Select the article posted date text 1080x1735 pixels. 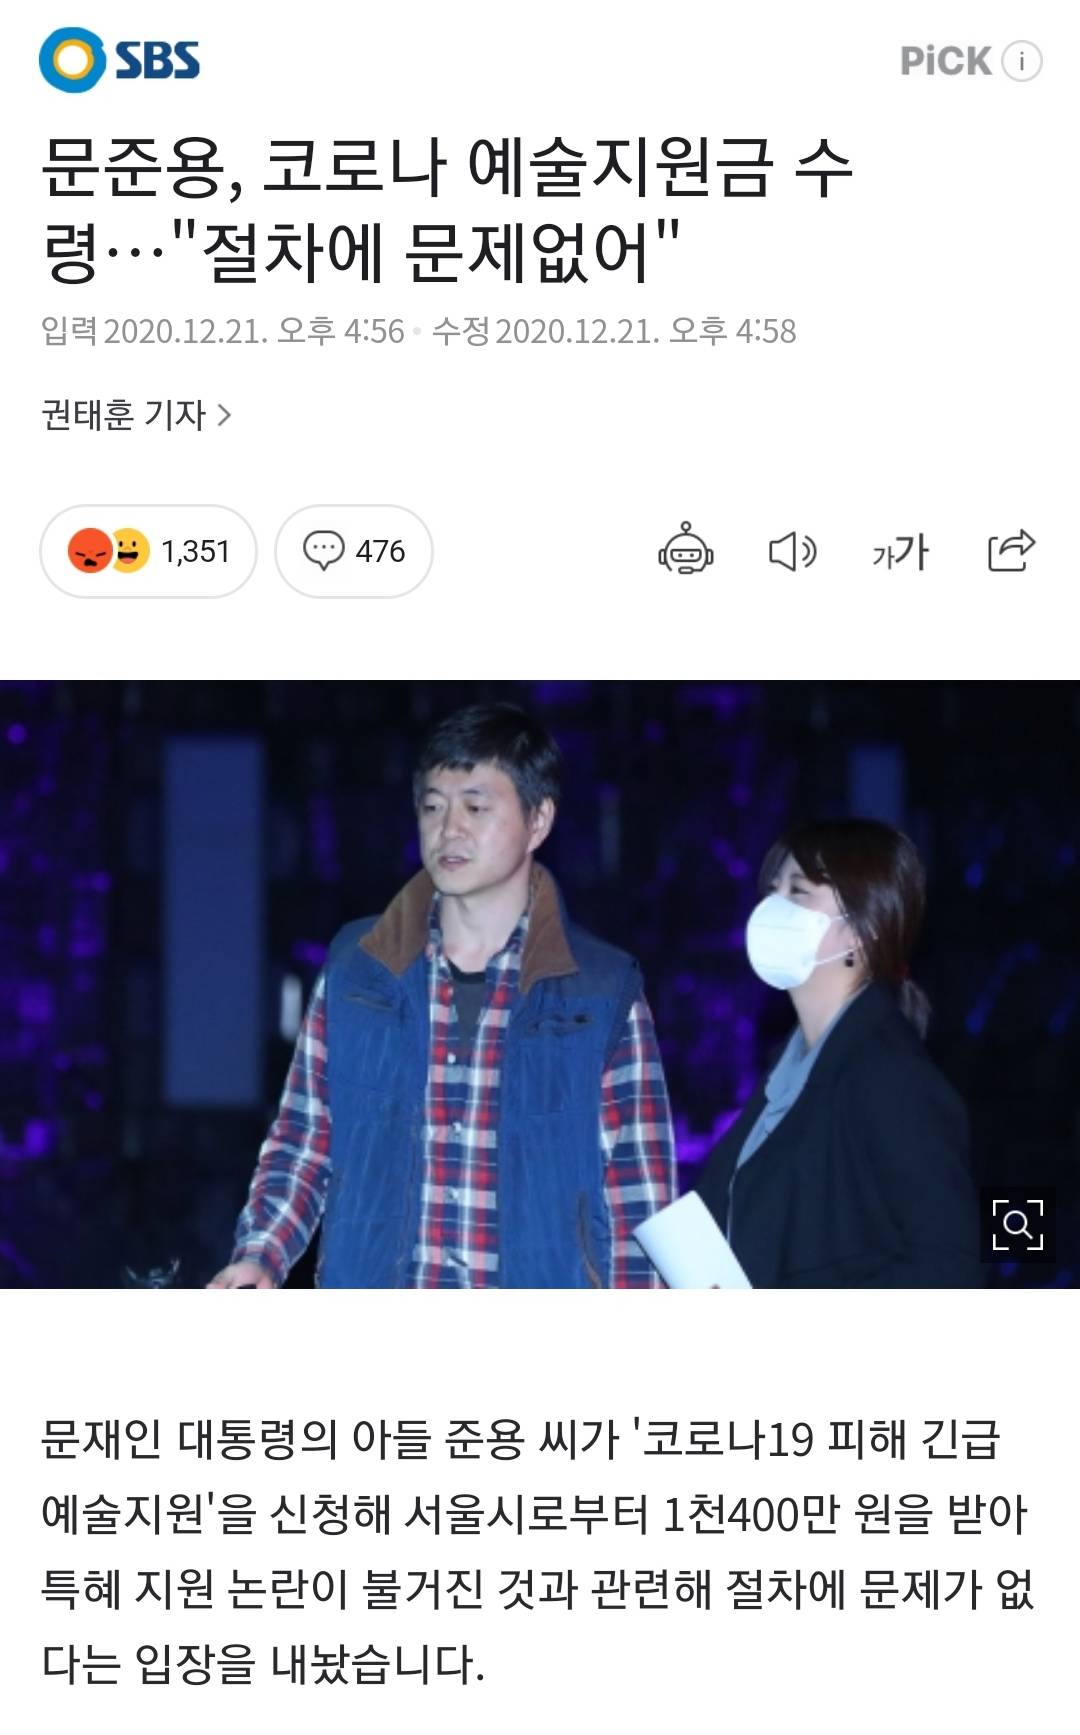coord(222,331)
